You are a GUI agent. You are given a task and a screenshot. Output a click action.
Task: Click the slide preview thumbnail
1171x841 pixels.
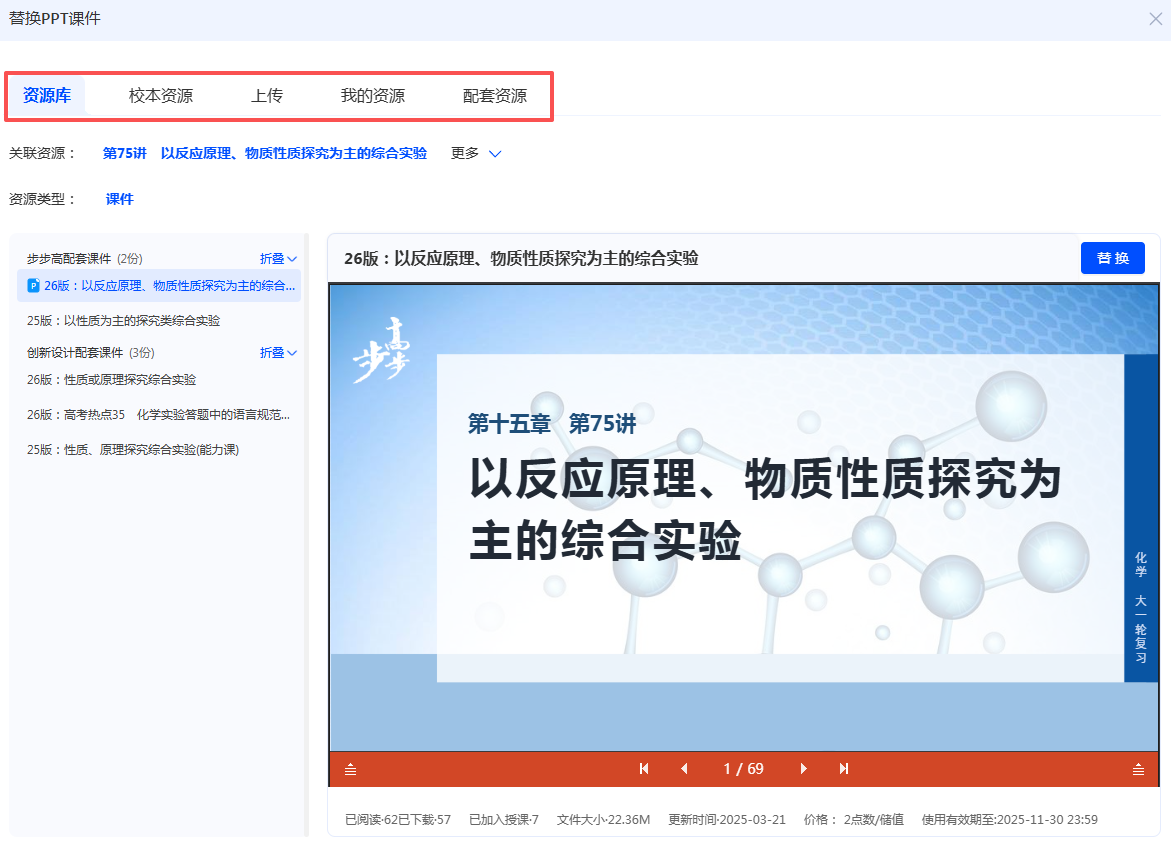tap(744, 518)
